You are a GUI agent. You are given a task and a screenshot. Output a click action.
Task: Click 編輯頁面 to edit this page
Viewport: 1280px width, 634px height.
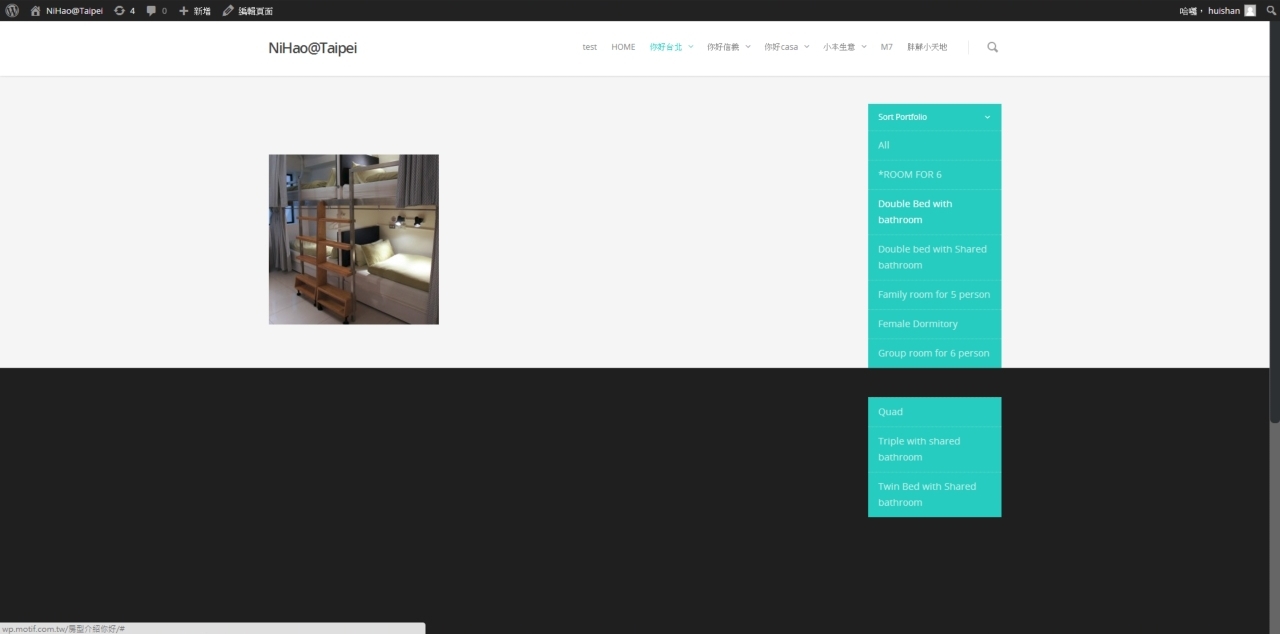click(248, 11)
